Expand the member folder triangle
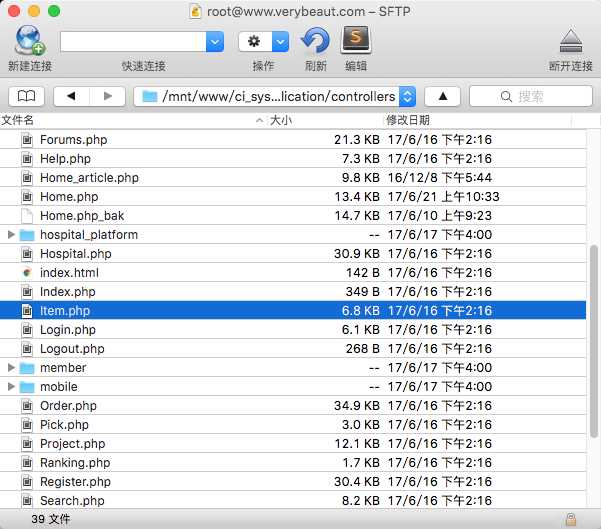 [x=11, y=367]
